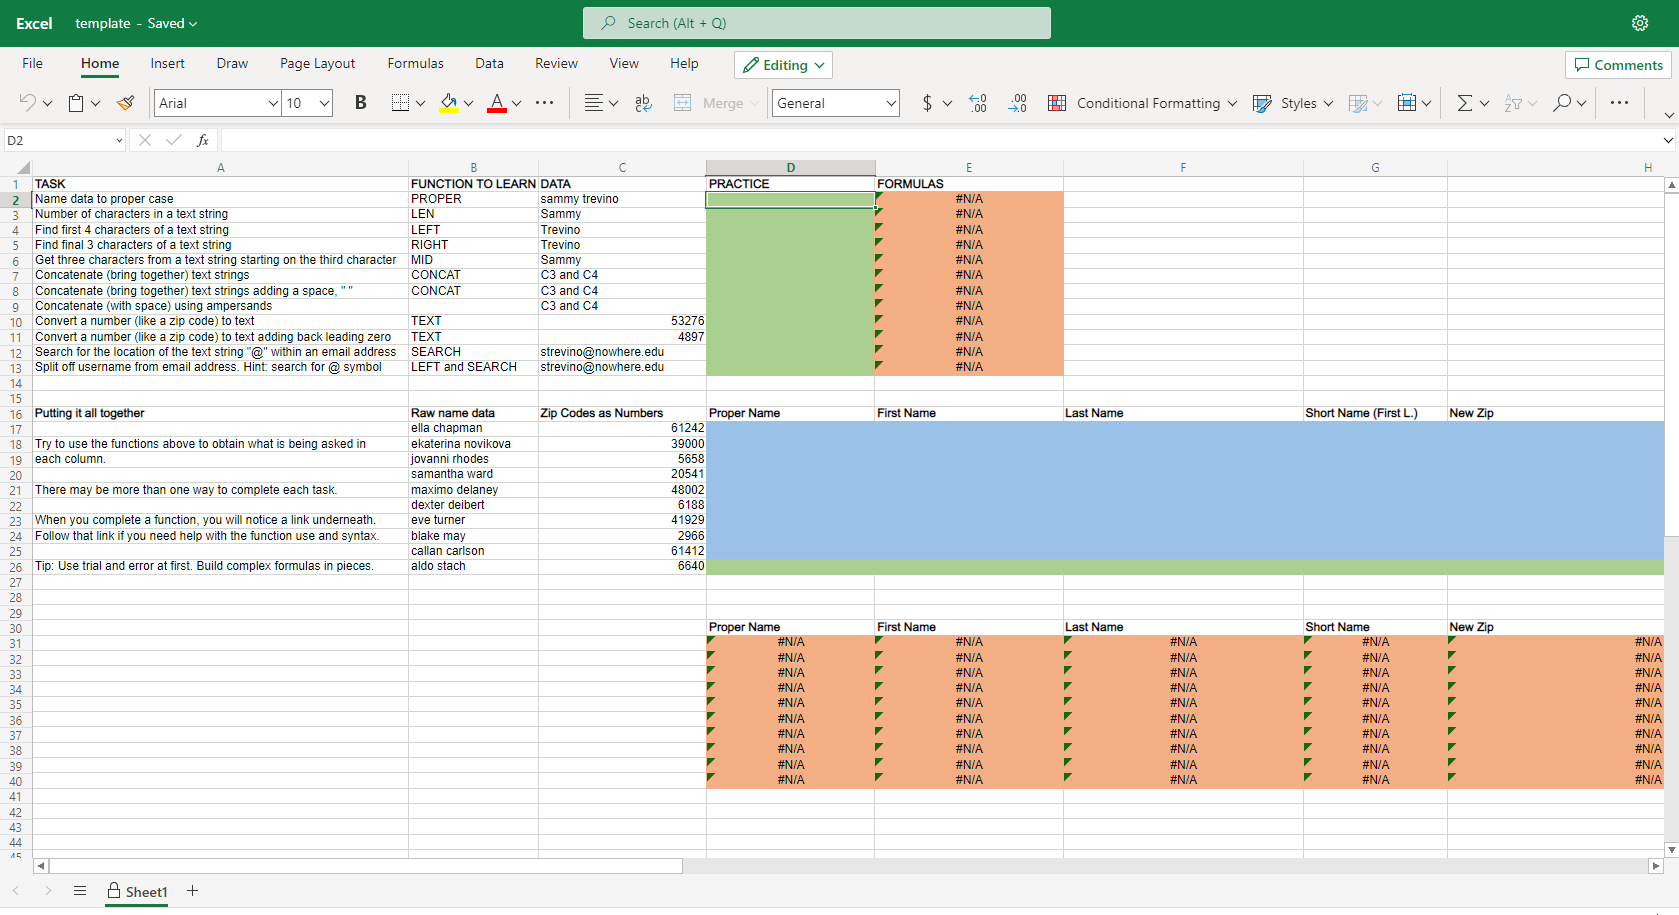The image size is (1679, 915).
Task: Open the Styles dropdown
Action: [1293, 103]
